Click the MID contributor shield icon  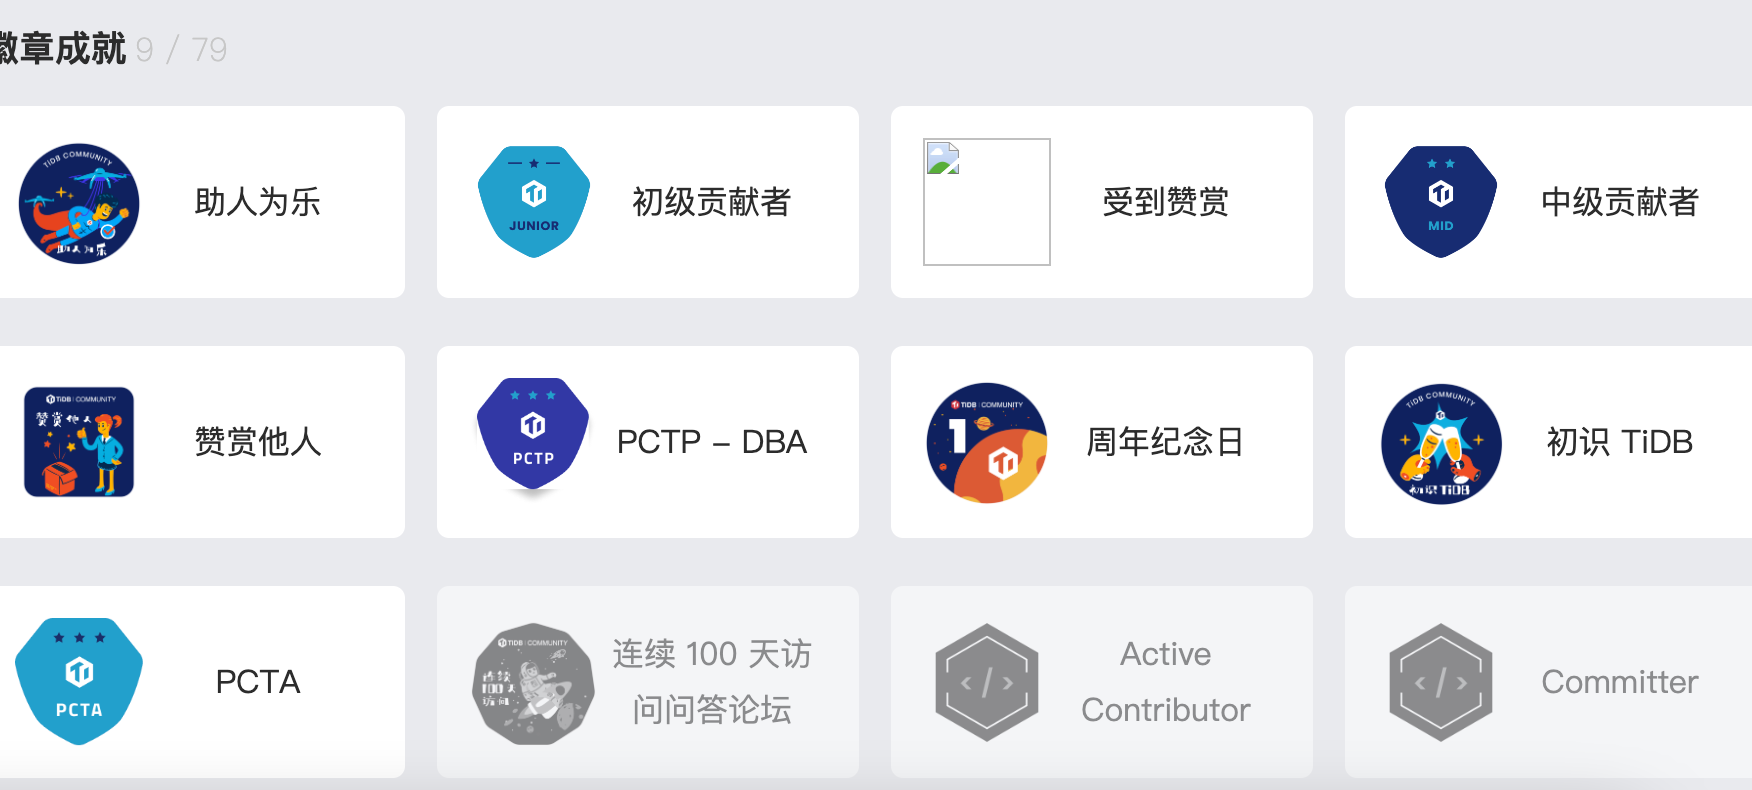click(1440, 202)
